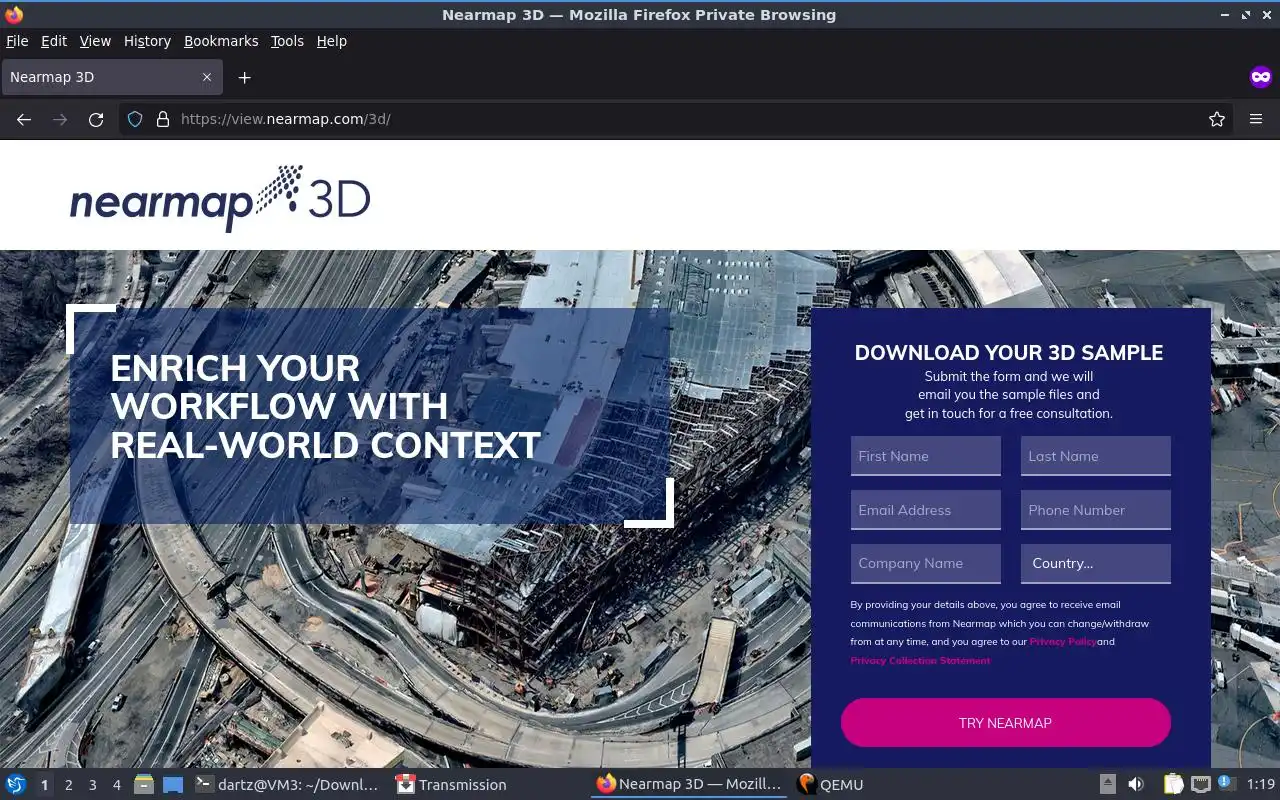Click the Last Name field

1095,456
